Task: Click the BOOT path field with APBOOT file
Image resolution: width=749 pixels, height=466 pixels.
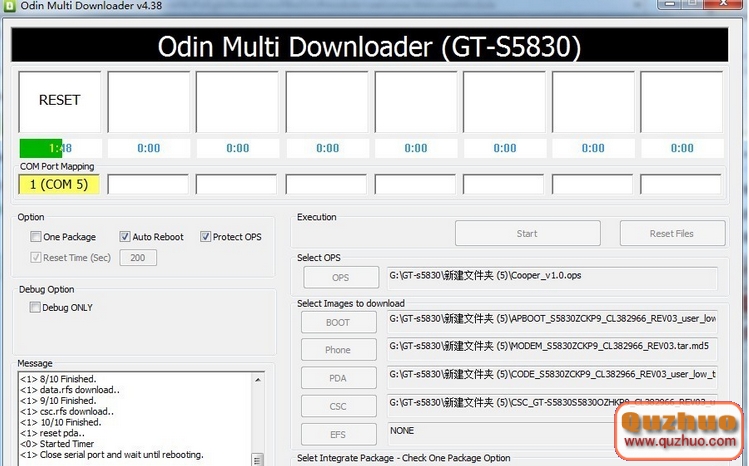Action: [552, 322]
